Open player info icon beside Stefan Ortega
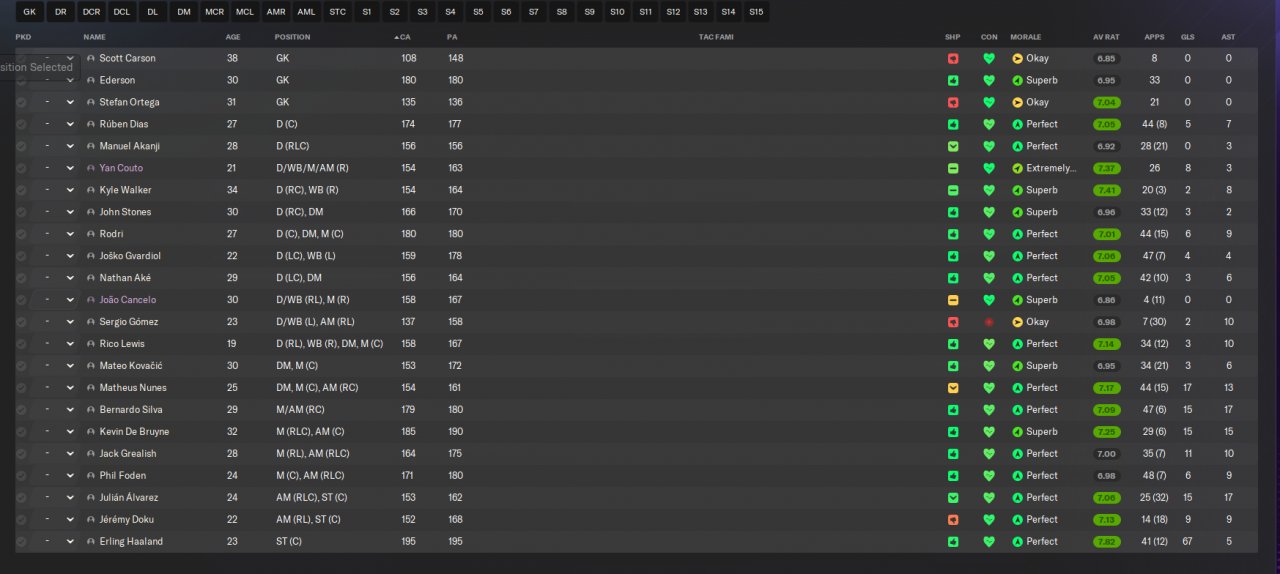Image resolution: width=1280 pixels, height=574 pixels. (91, 102)
